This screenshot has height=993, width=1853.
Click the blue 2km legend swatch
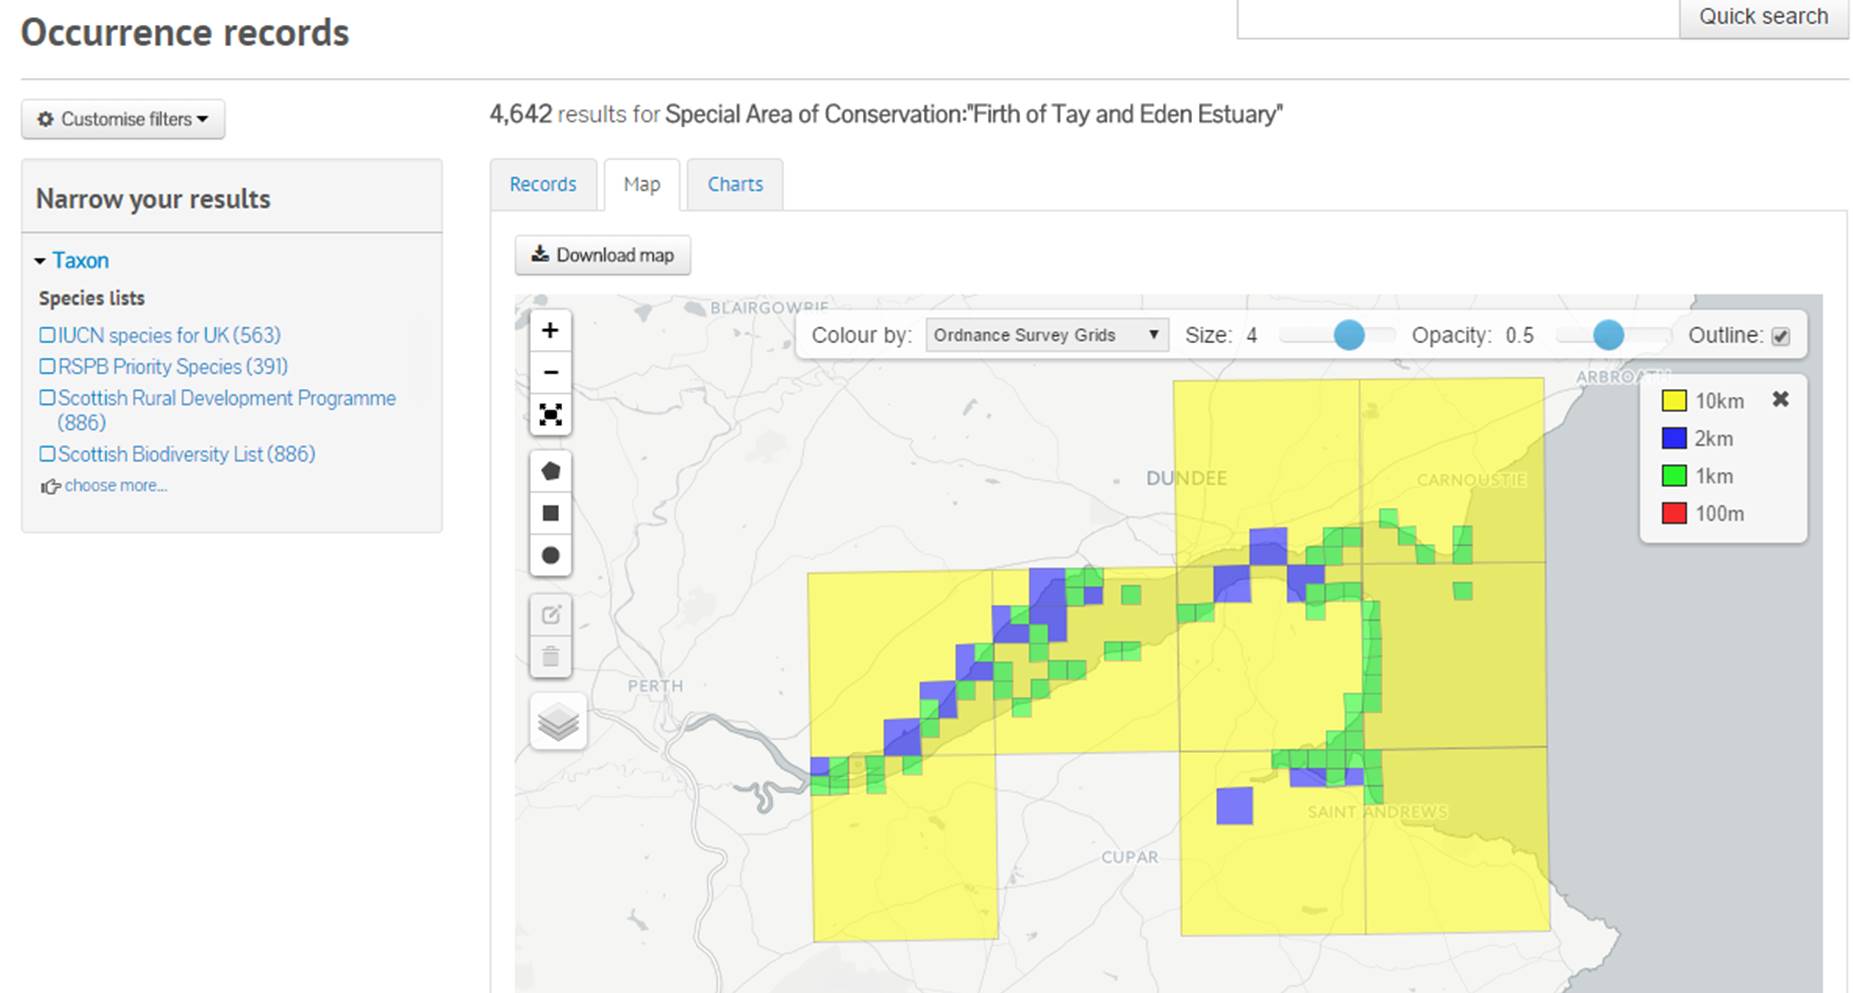[x=1674, y=438]
